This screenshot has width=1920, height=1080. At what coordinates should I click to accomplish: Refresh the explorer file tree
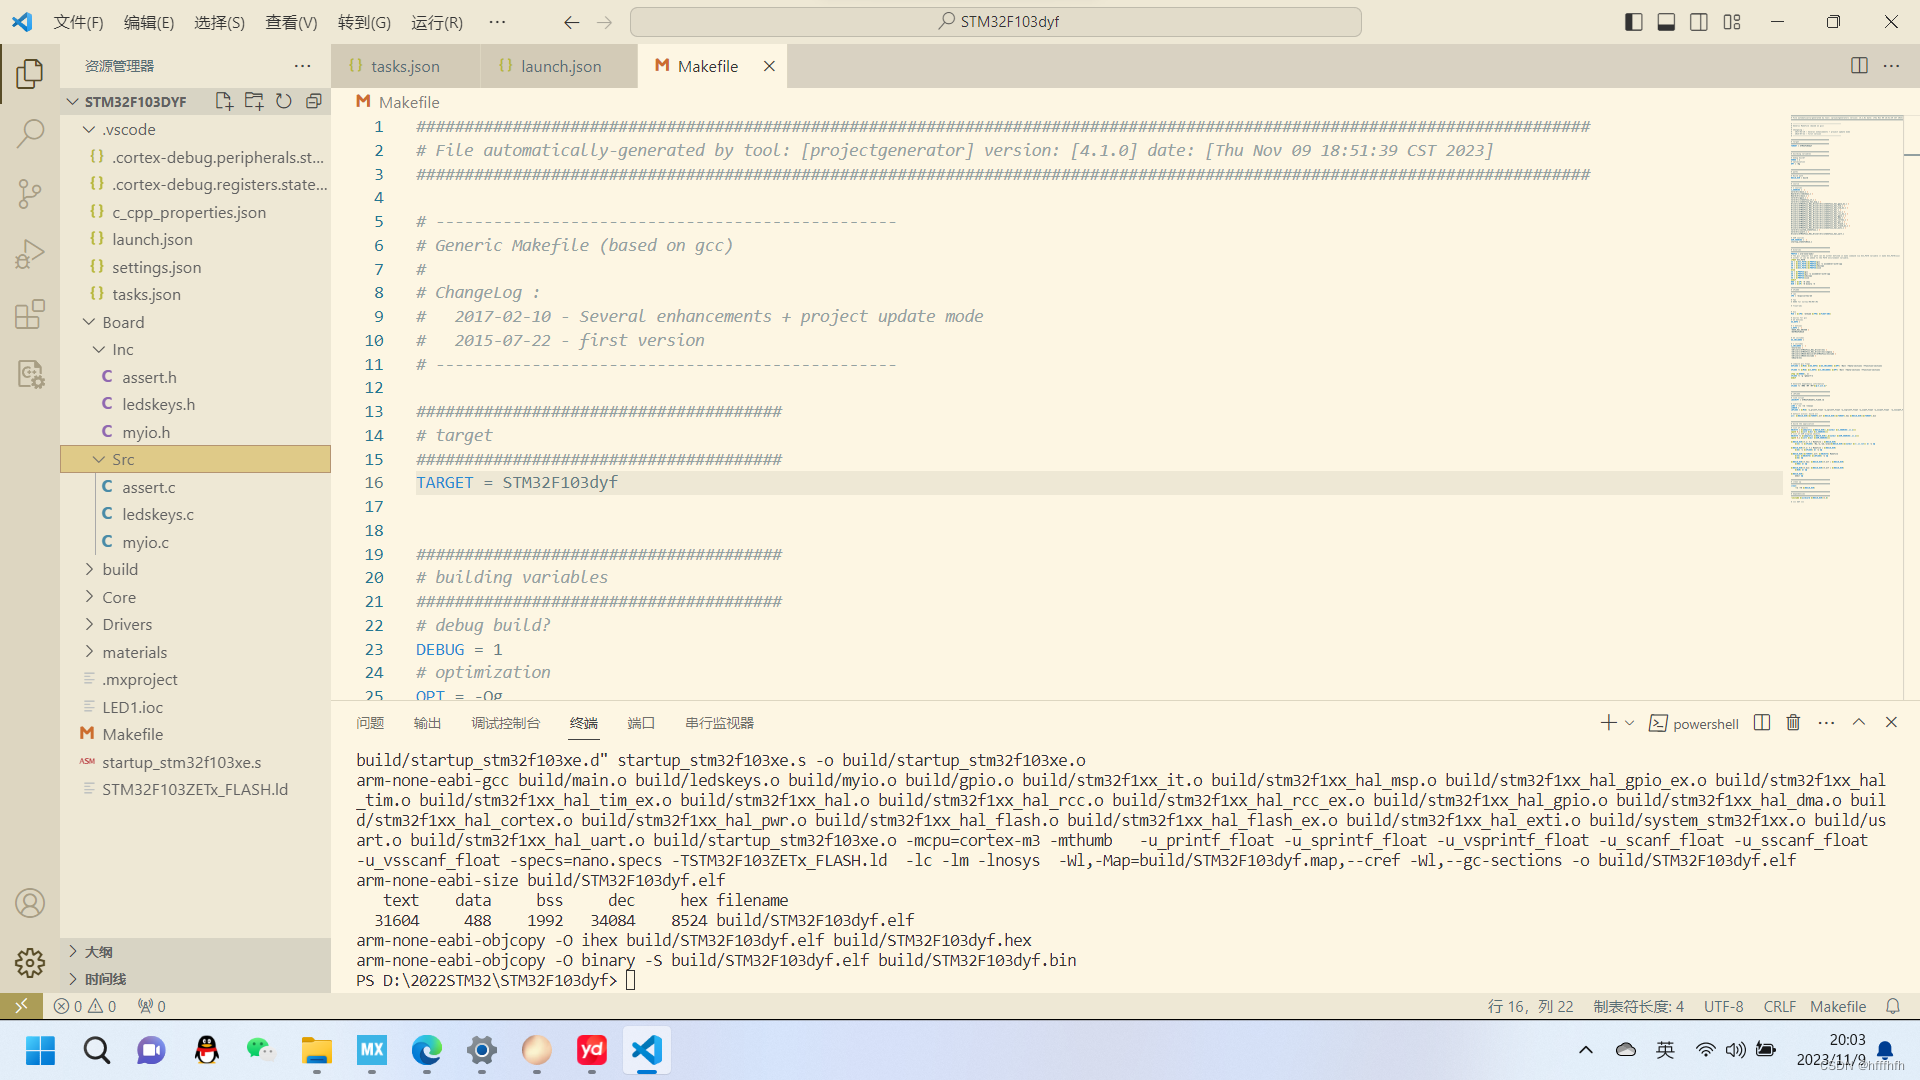coord(284,101)
